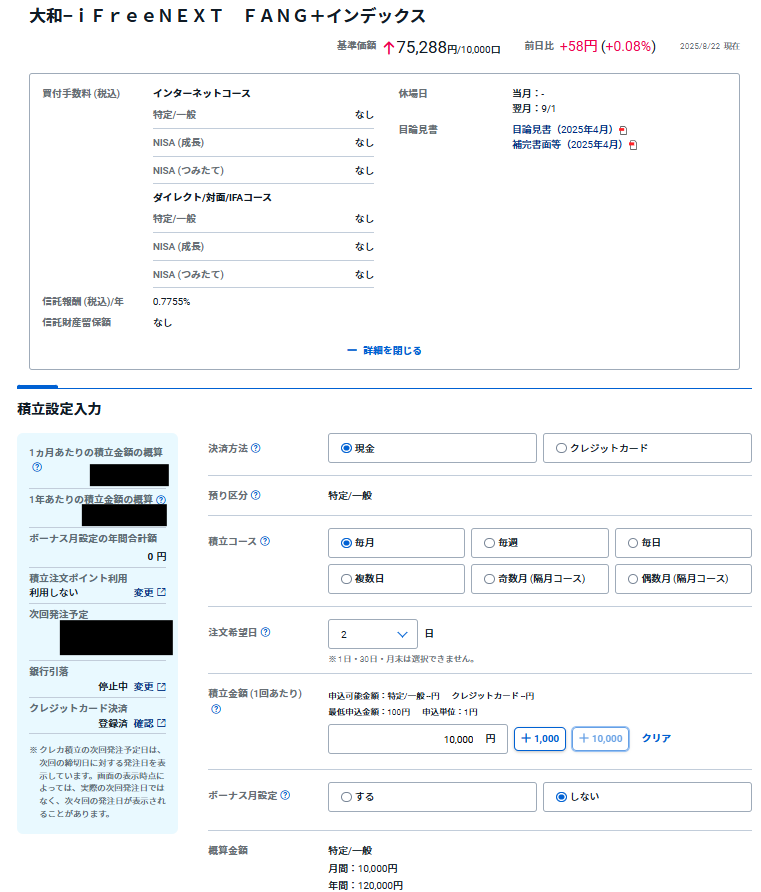The width and height of the screenshot is (761, 892).
Task: Click the ダイレクト/対面/IFAコース heading
Action: (212, 197)
